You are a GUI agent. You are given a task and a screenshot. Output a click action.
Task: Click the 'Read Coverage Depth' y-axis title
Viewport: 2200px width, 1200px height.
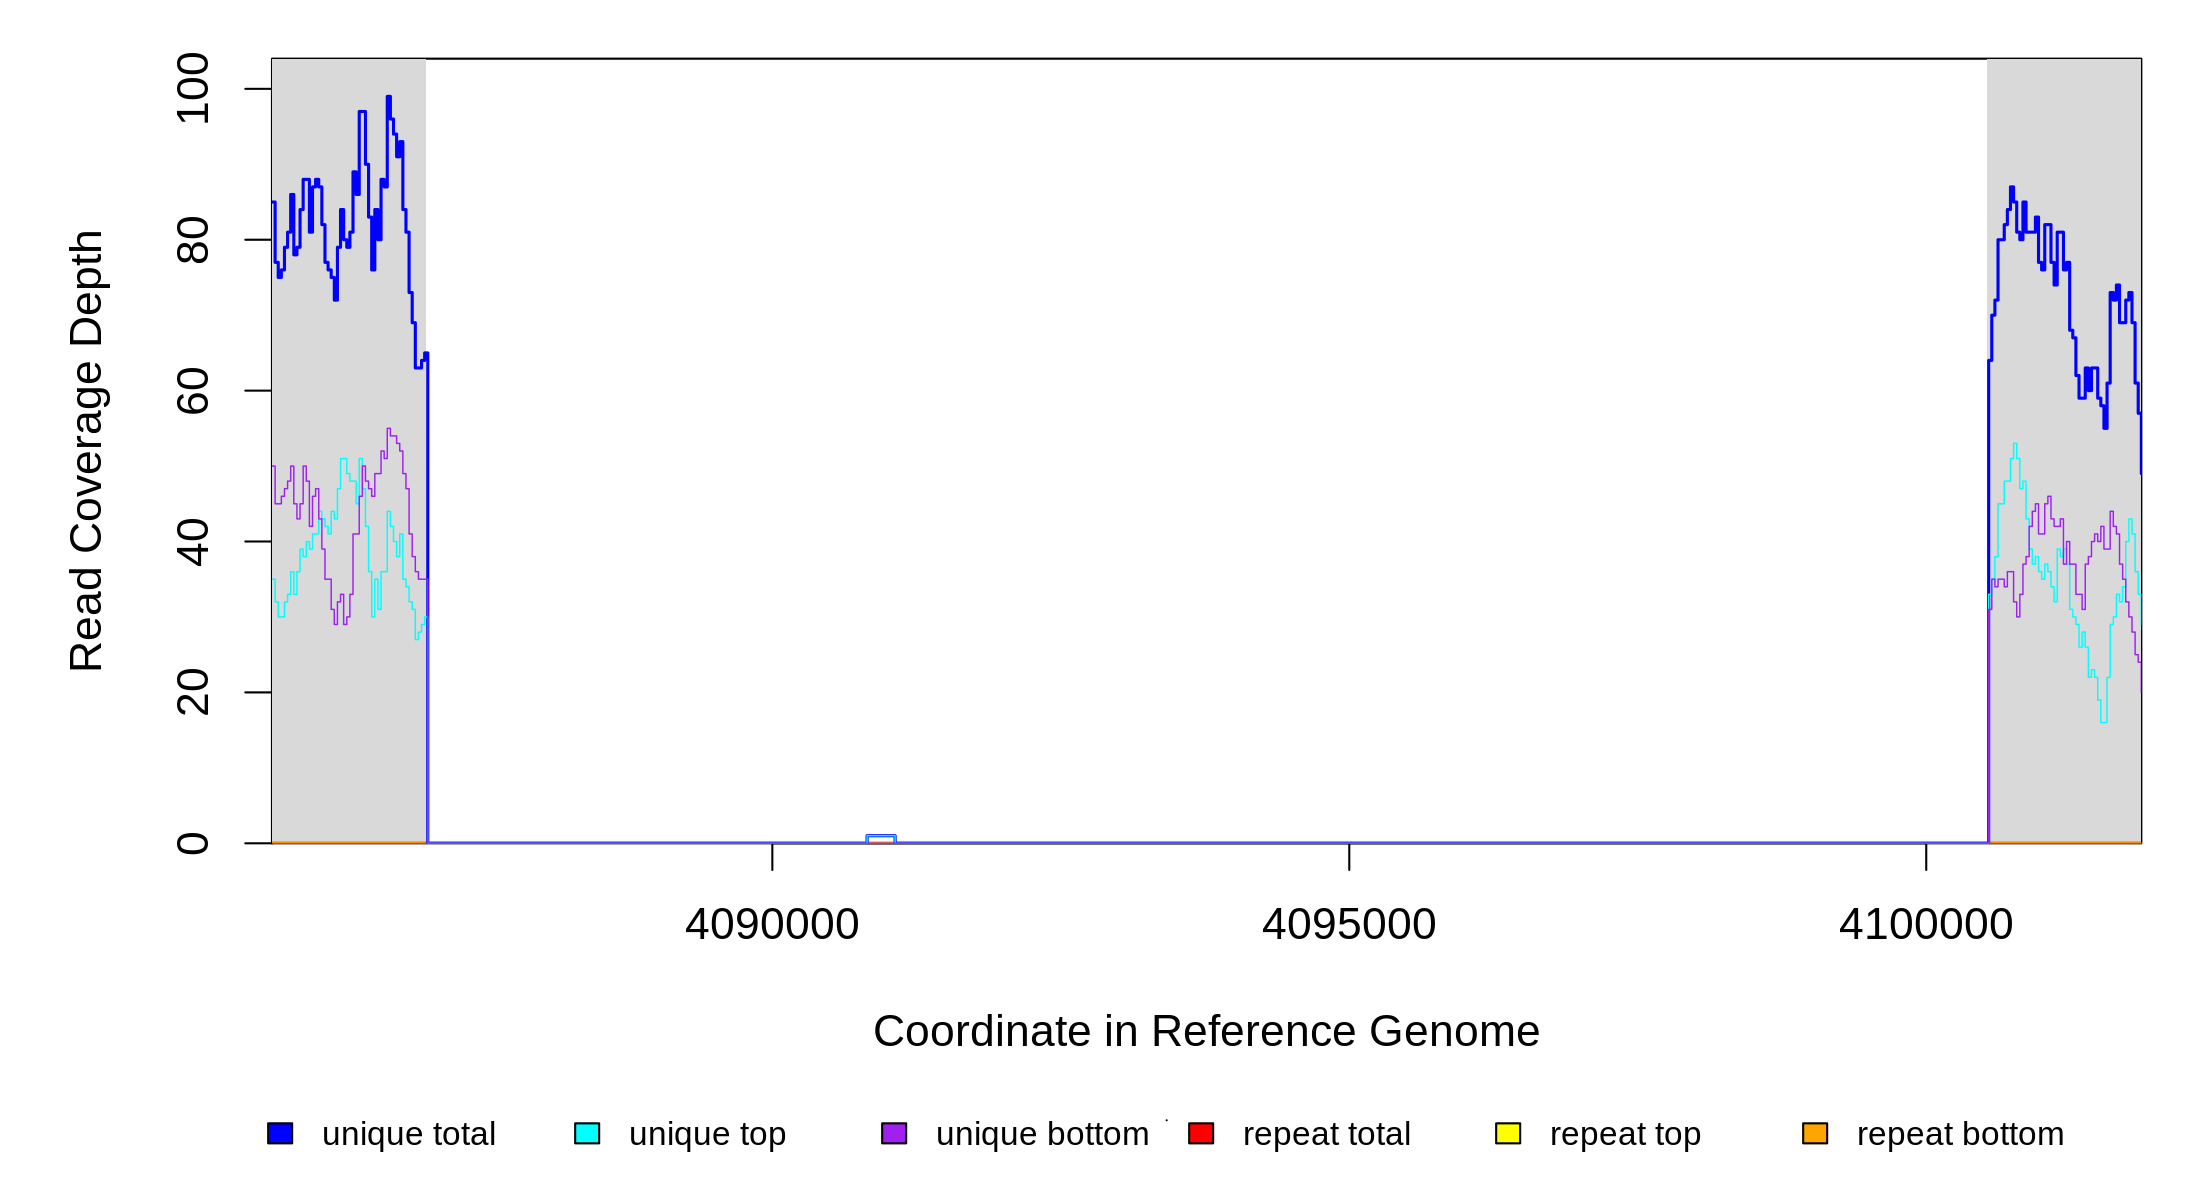(x=87, y=450)
